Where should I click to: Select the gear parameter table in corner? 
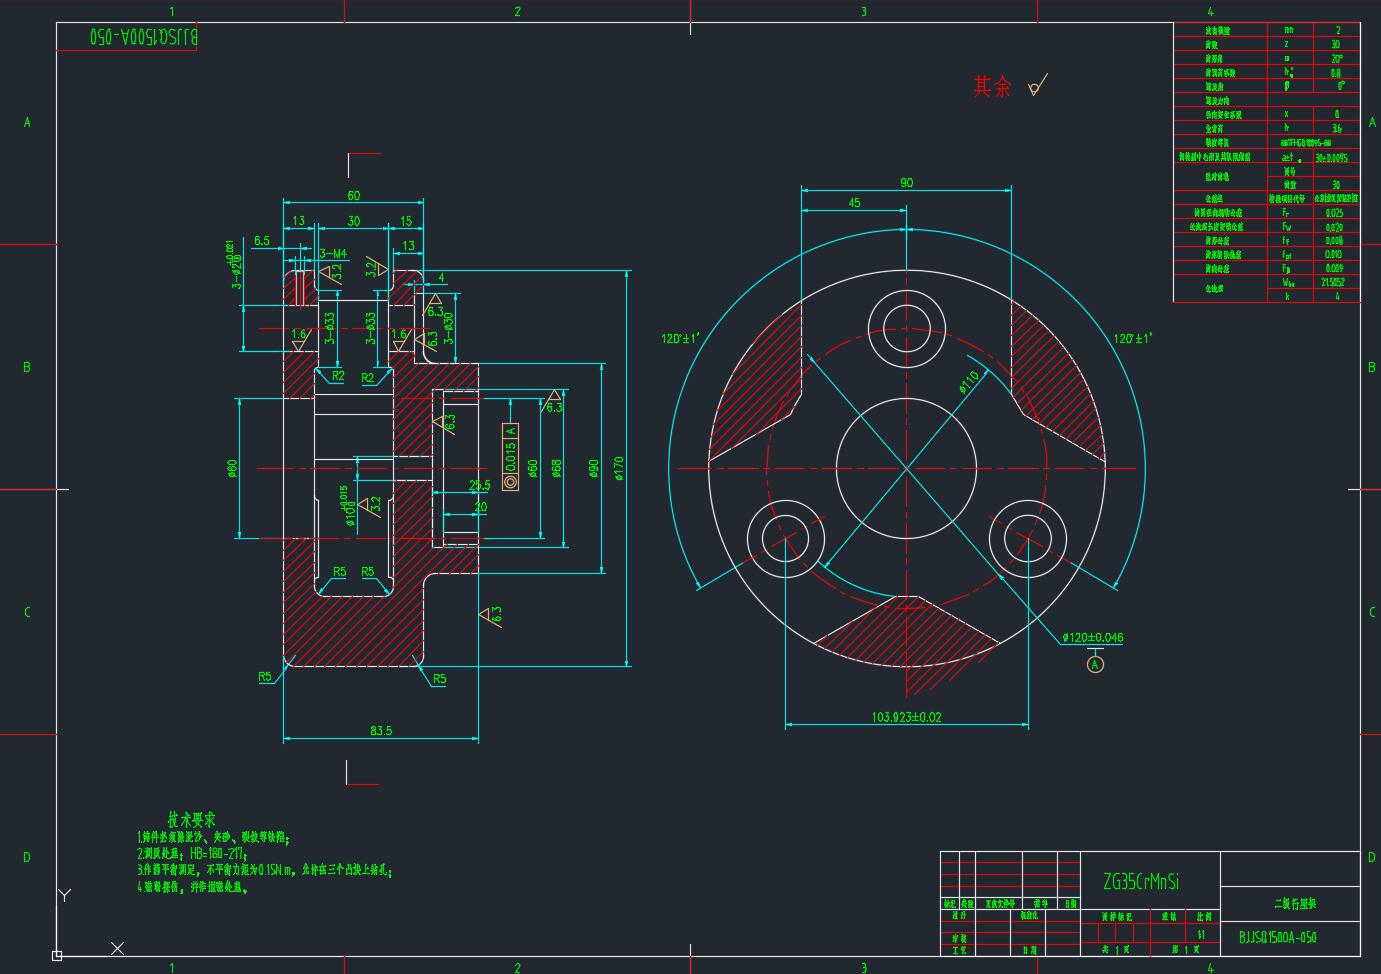click(1266, 162)
